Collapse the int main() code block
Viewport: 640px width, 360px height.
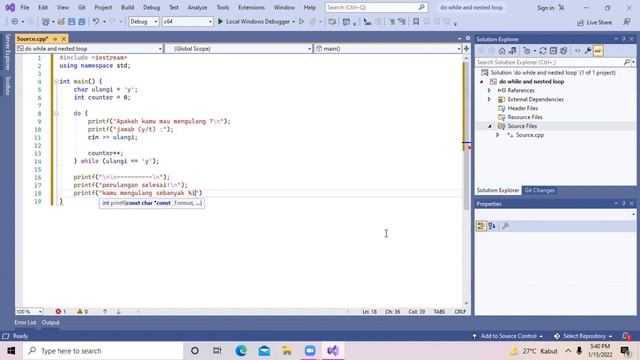click(x=57, y=82)
